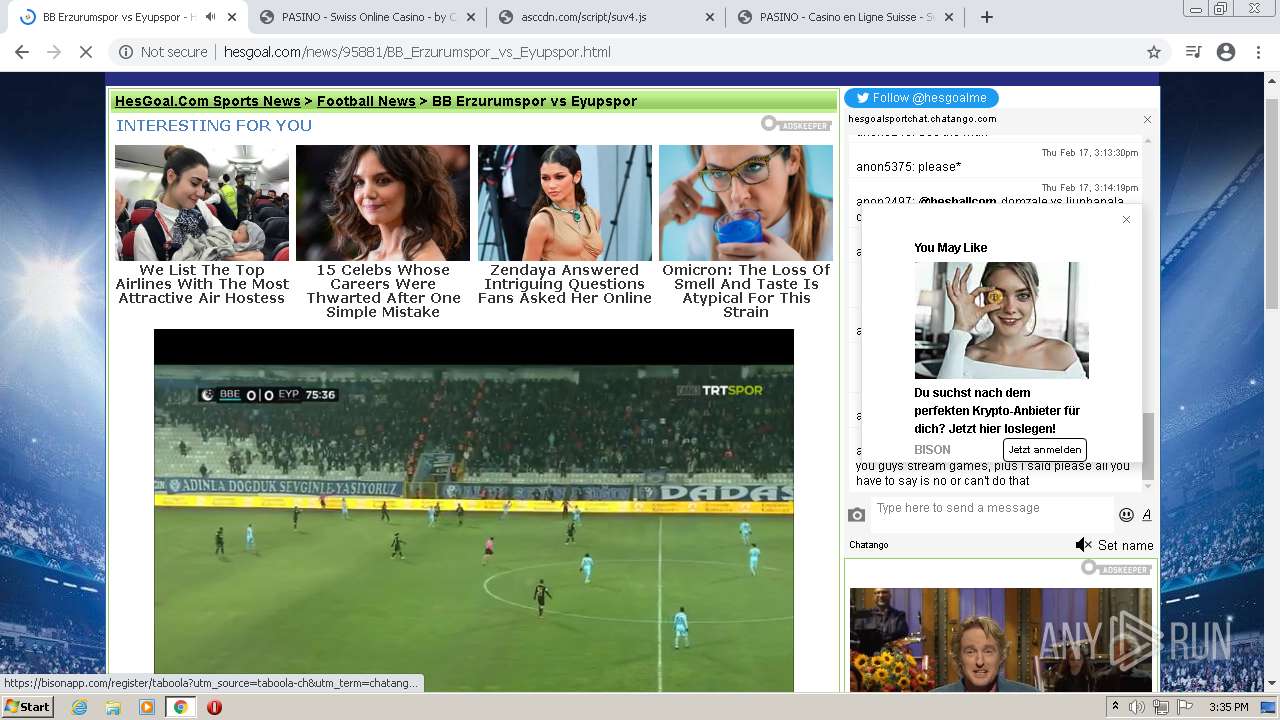
Task: Open the Opera taskbar icon
Action: coord(214,707)
